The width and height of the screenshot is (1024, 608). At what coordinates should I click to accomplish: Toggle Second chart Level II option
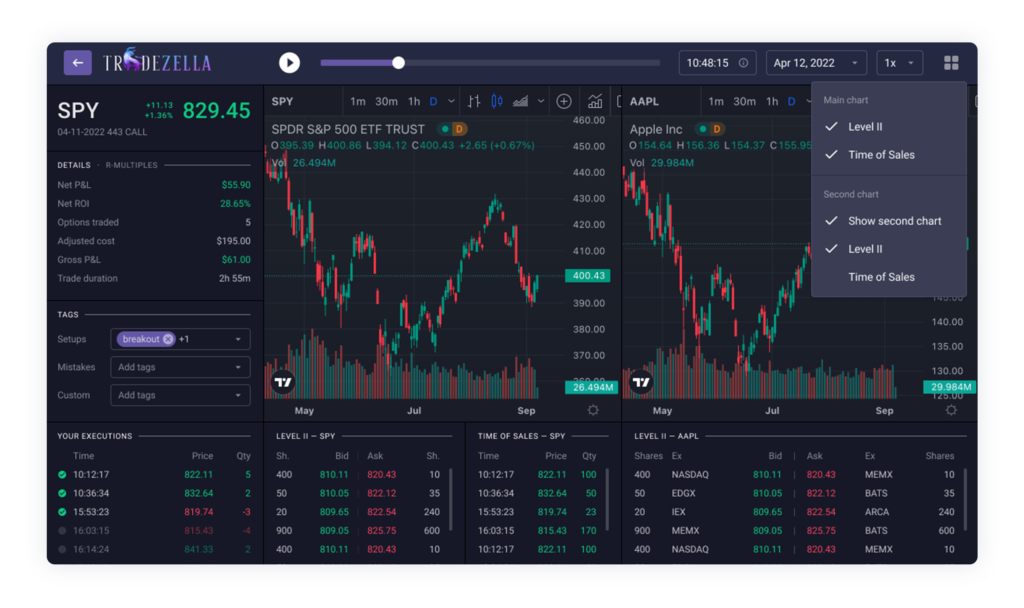tap(888, 249)
